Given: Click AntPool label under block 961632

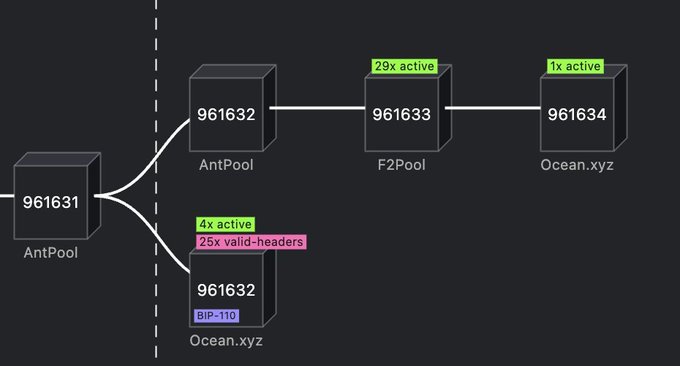Looking at the screenshot, I should tap(226, 165).
